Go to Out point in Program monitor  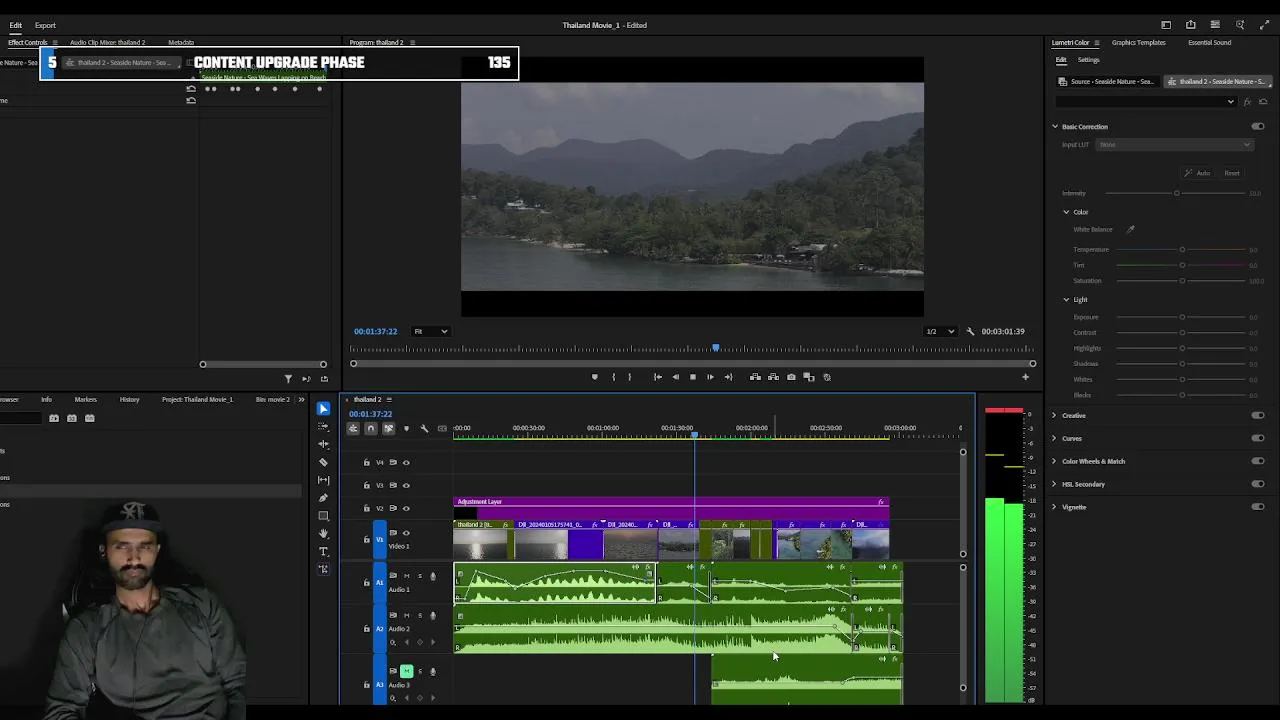[728, 377]
